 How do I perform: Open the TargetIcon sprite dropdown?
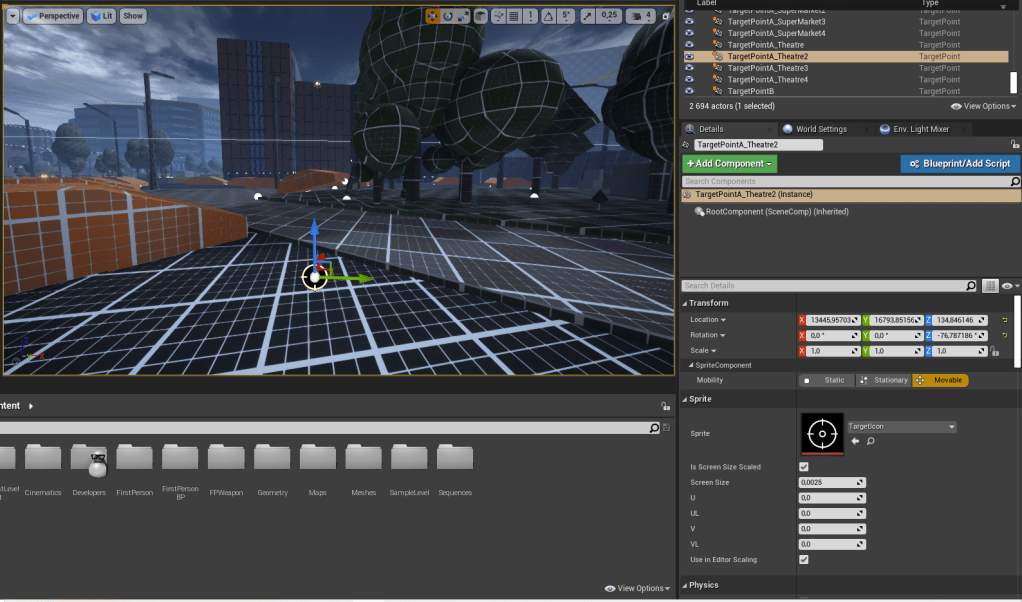tap(902, 427)
